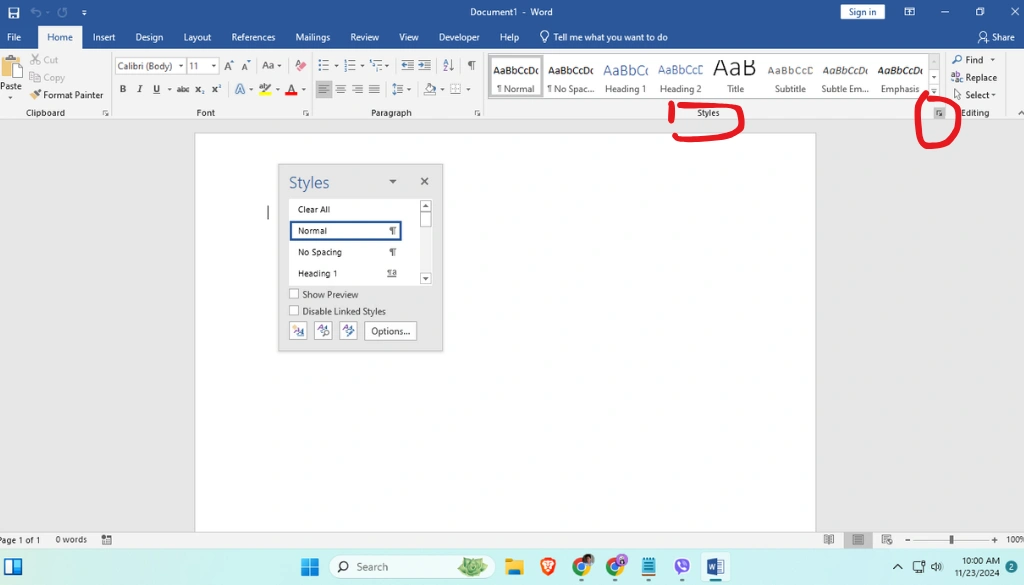The image size is (1024, 585).
Task: Open the Font name dropdown
Action: click(181, 66)
